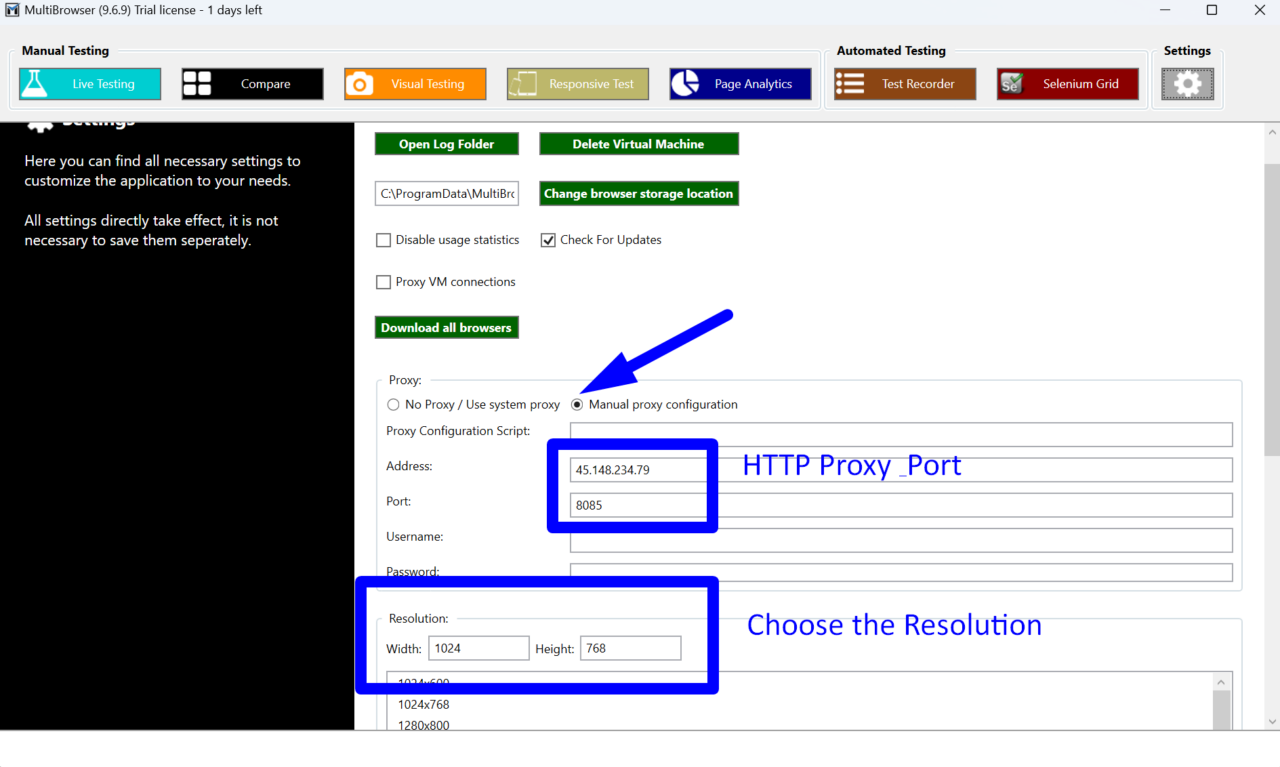Choose Manual proxy configuration

(x=577, y=404)
